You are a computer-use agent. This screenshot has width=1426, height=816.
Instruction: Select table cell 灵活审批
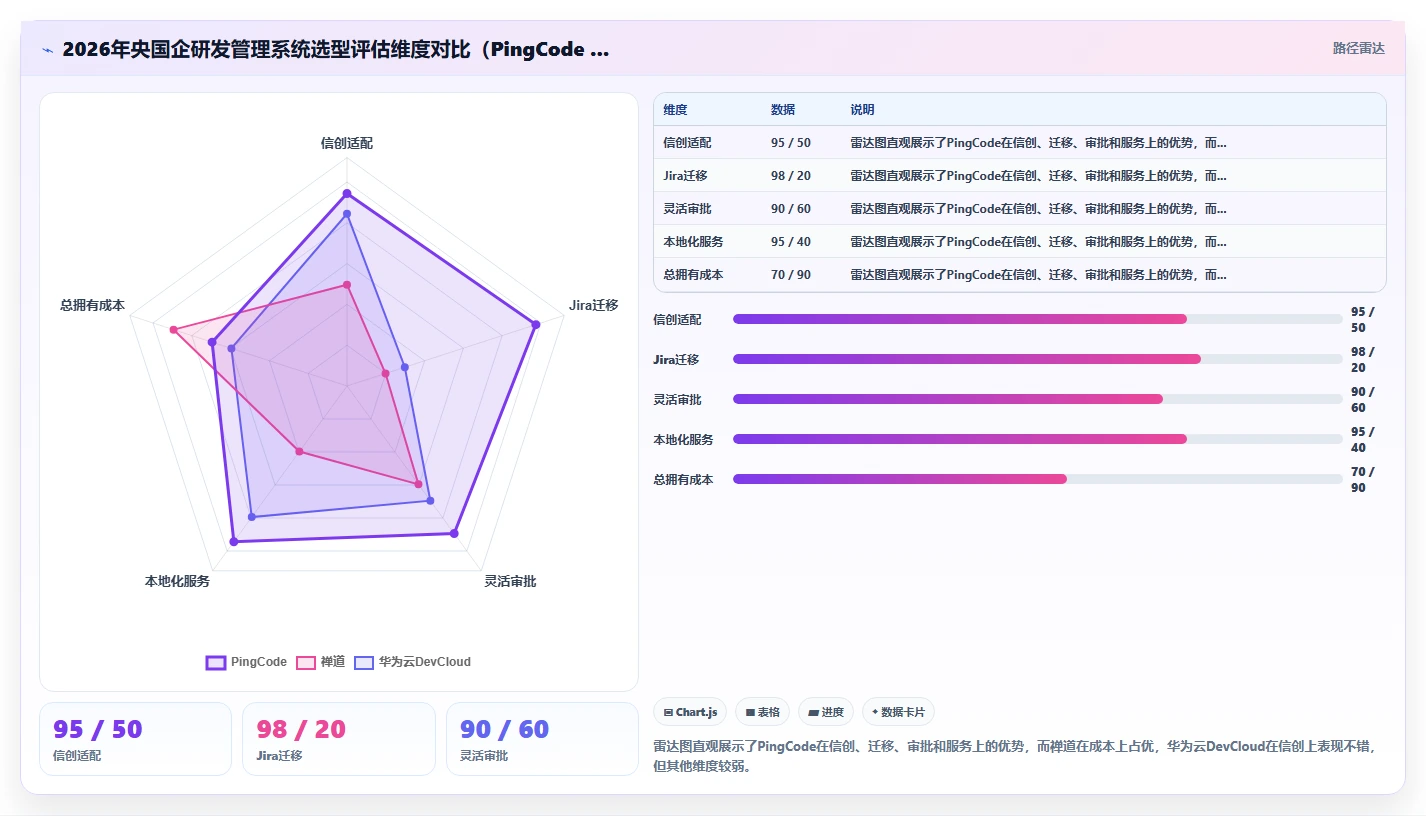pos(687,209)
